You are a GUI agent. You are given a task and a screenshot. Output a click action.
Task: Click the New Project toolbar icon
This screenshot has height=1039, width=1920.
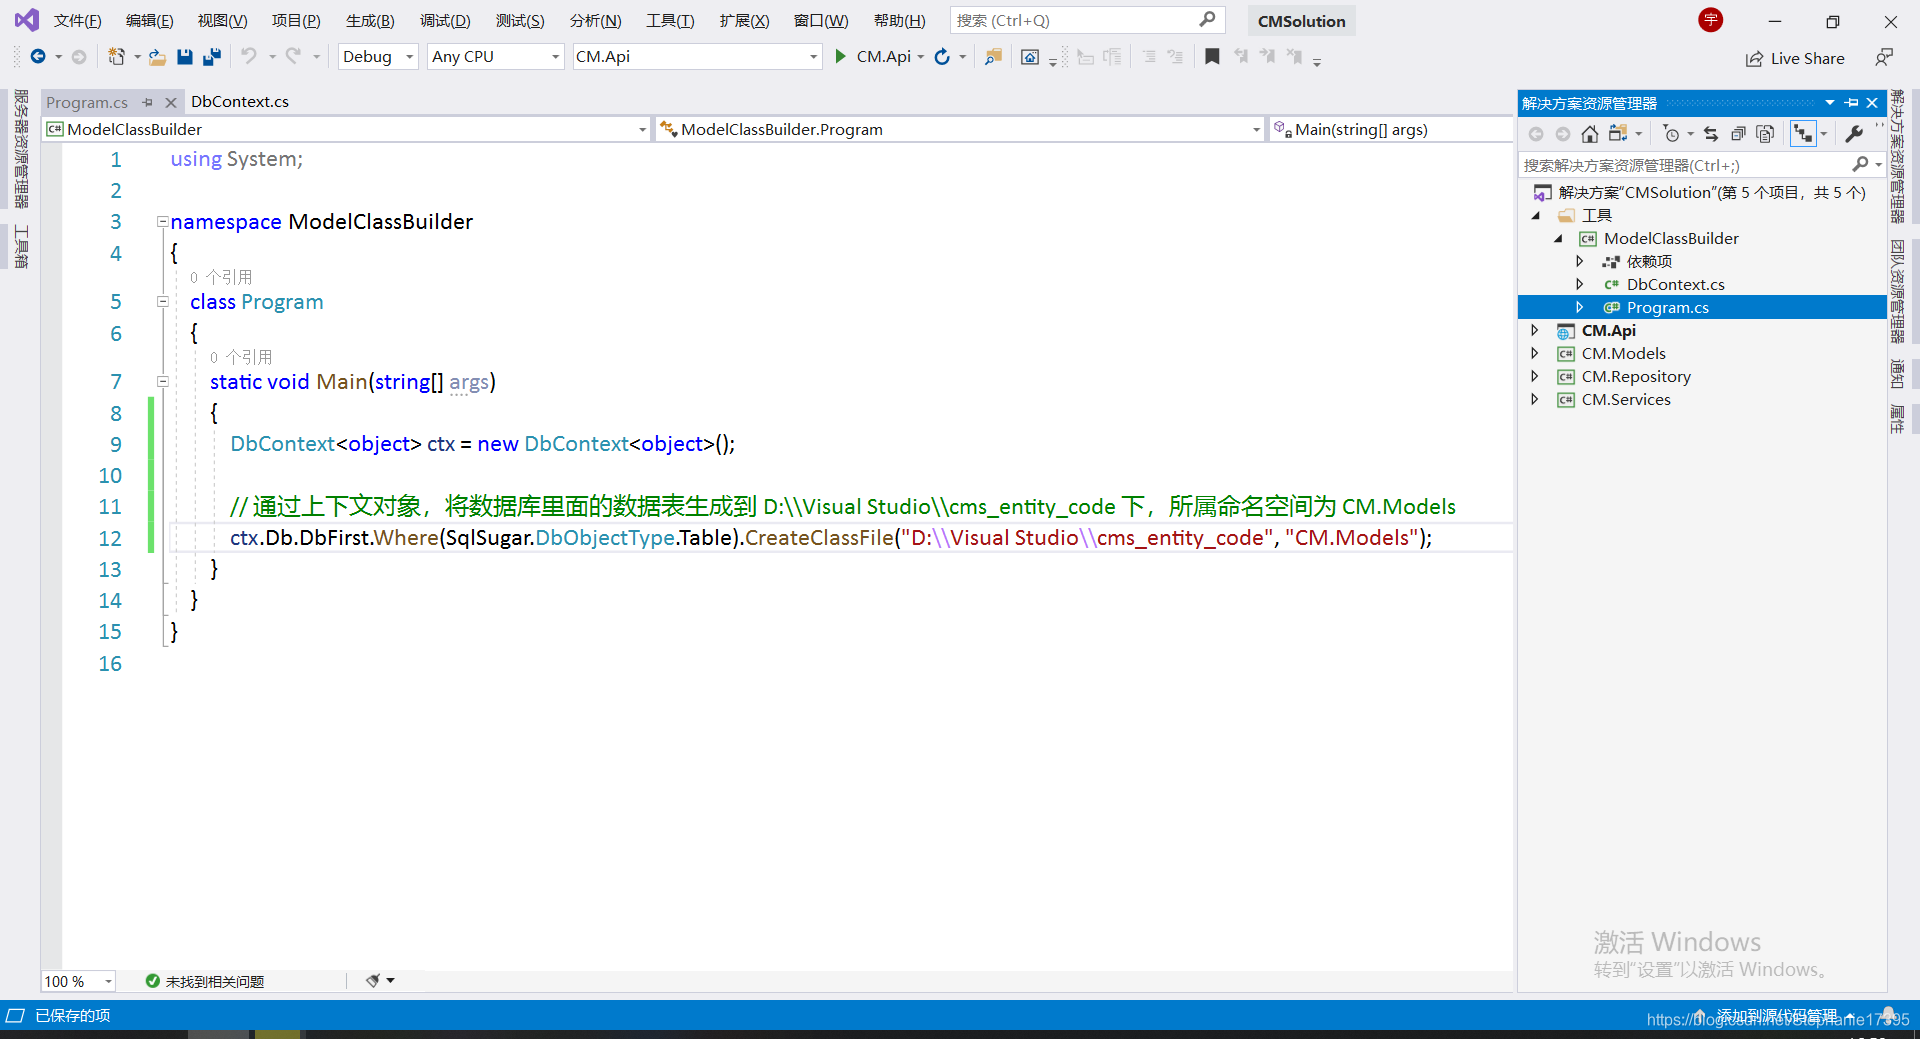pyautogui.click(x=117, y=57)
